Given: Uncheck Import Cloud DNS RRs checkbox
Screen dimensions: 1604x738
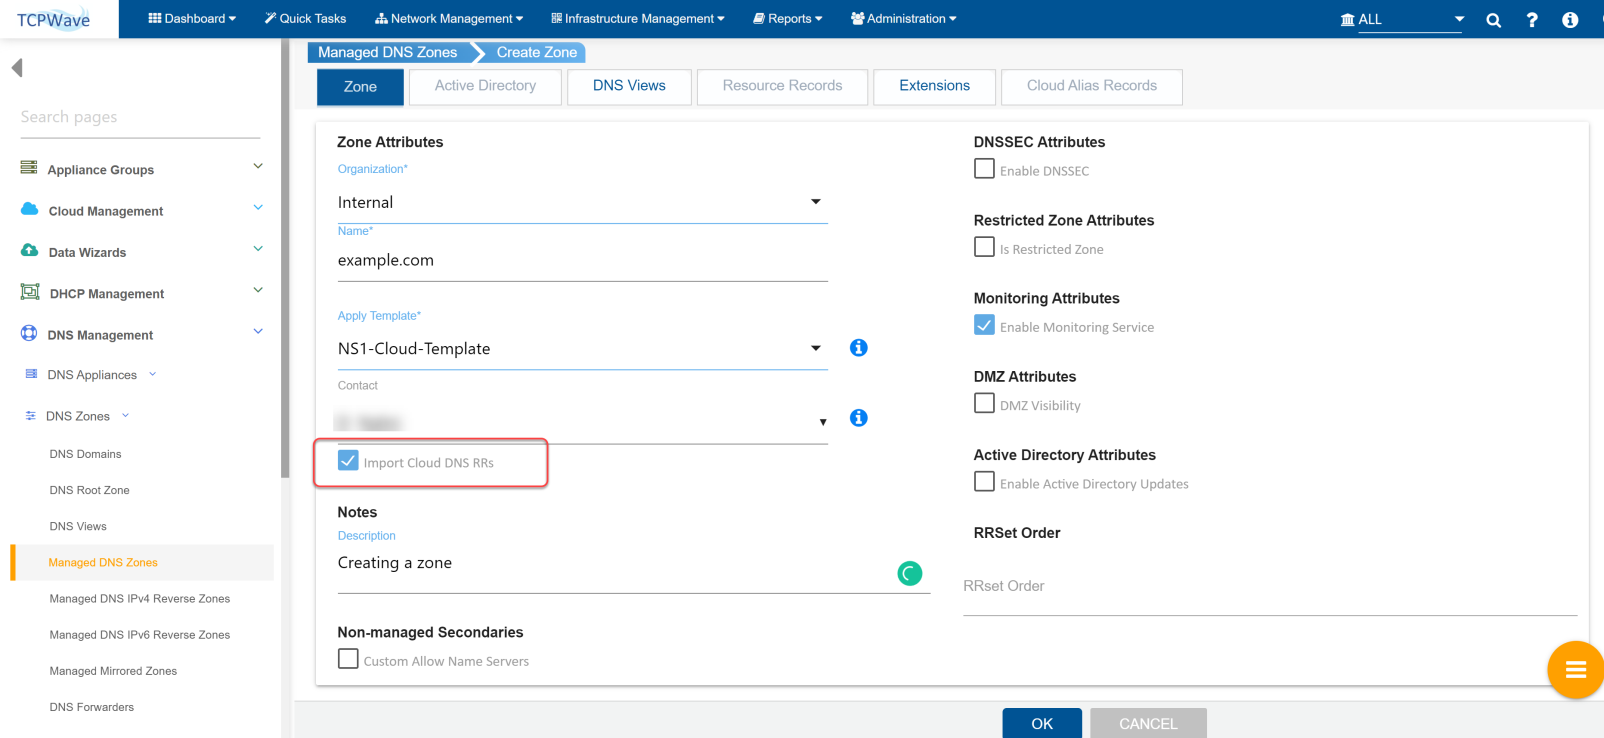Looking at the screenshot, I should pos(348,461).
